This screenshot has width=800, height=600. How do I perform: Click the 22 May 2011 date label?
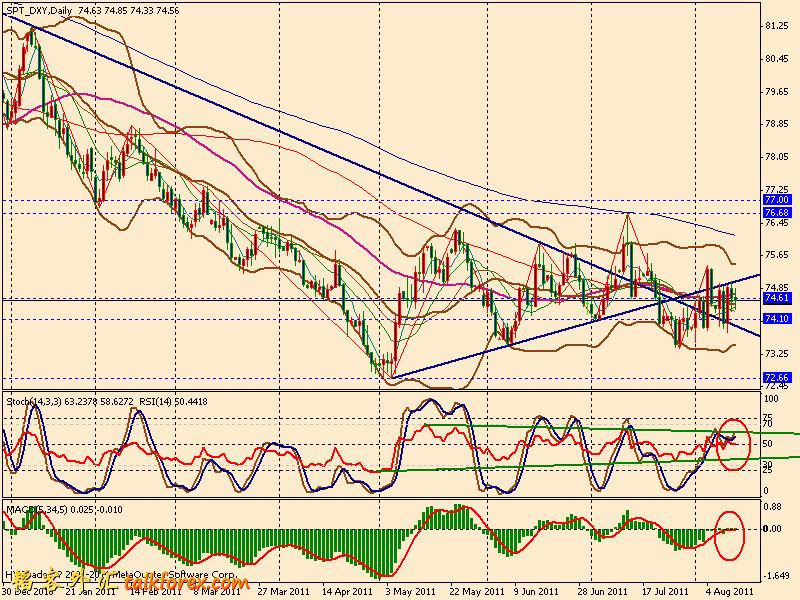click(x=477, y=592)
